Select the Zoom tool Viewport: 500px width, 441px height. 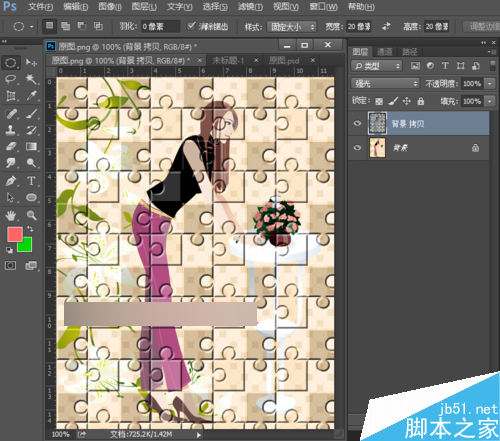tap(31, 215)
